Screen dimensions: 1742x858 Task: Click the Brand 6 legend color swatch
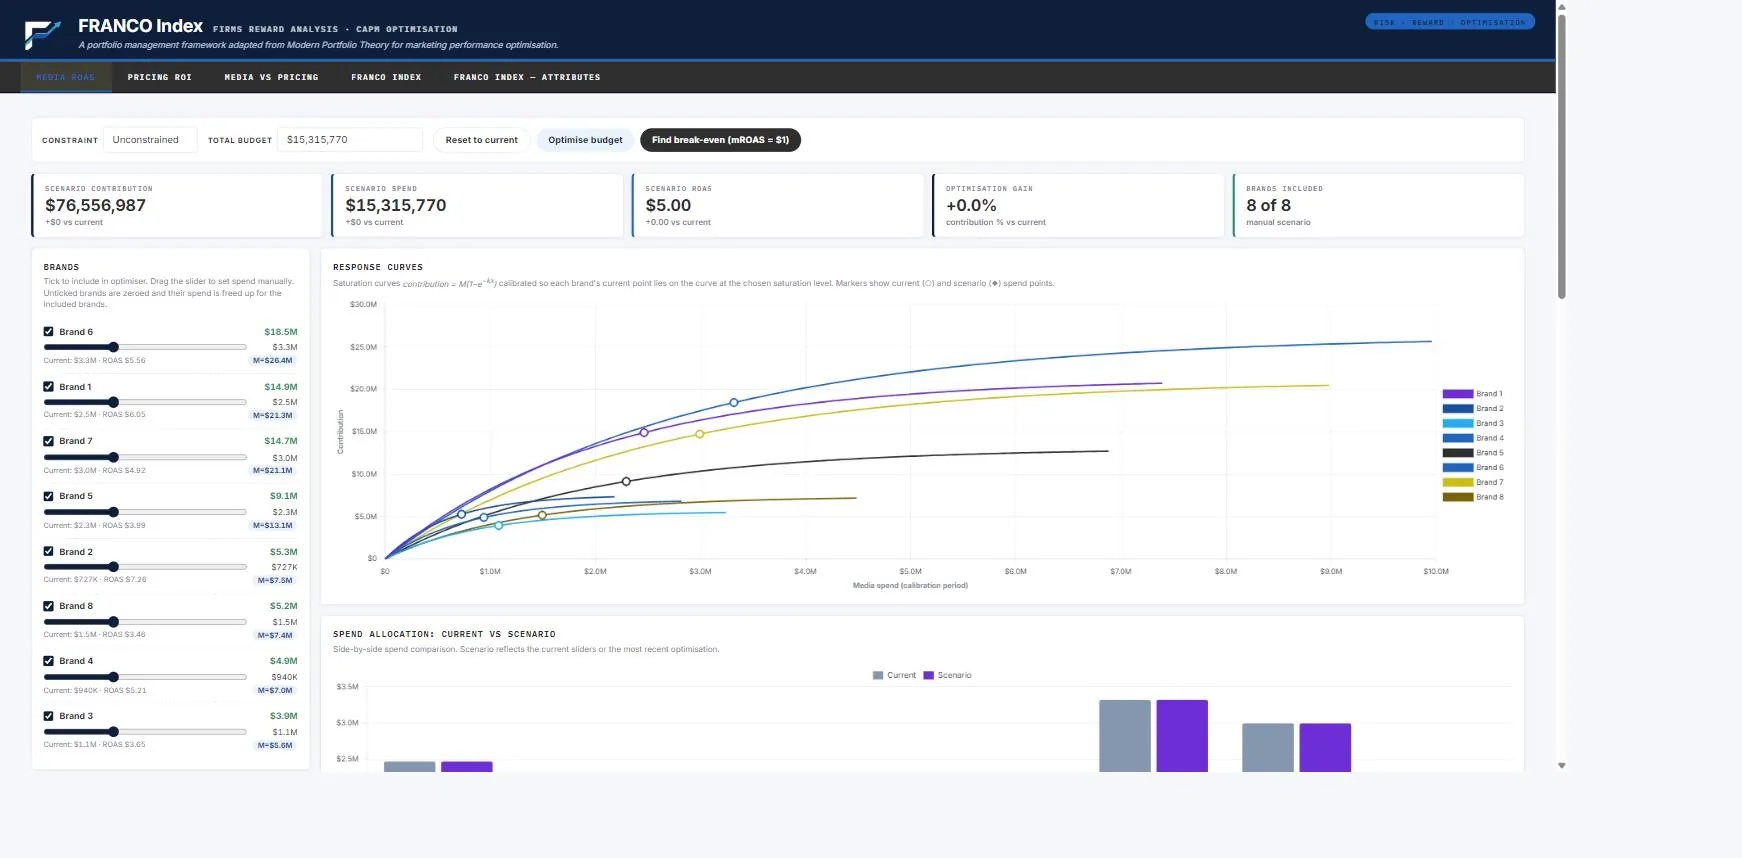1457,468
